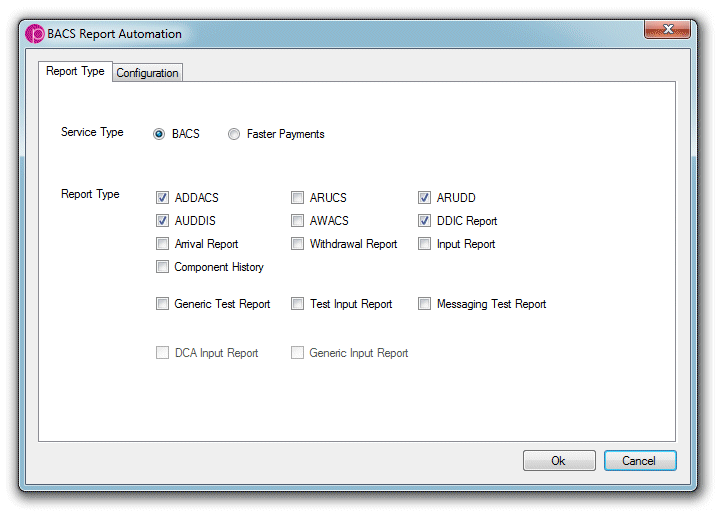Close the BACS Report Automation dialog
Screen dimensions: 727x520
click(x=667, y=29)
